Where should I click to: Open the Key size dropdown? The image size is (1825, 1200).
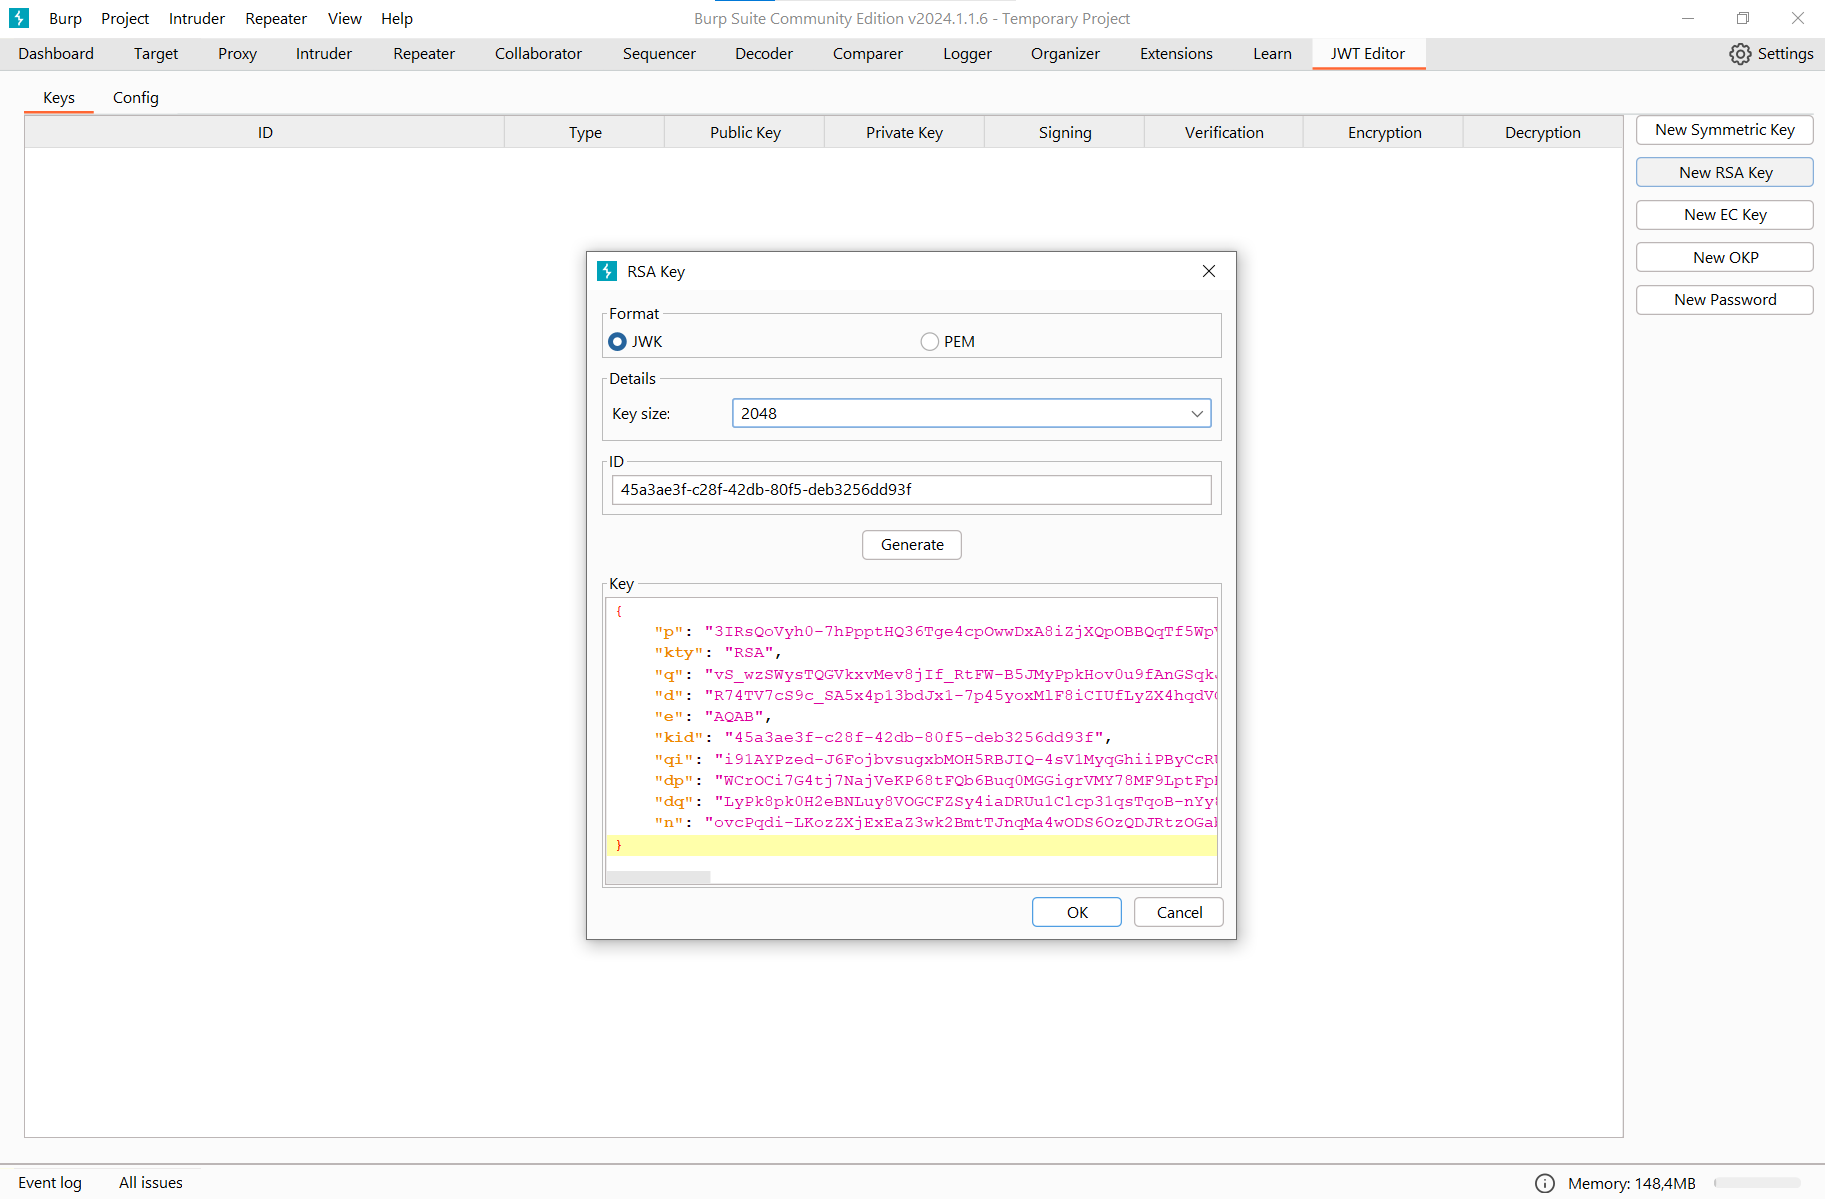(971, 413)
